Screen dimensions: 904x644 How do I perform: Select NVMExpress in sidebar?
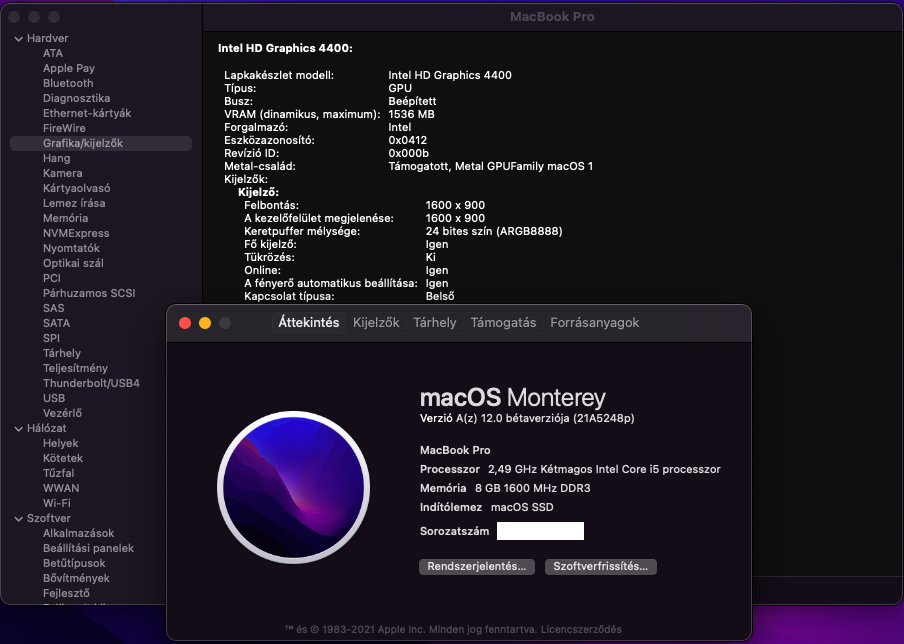point(76,233)
